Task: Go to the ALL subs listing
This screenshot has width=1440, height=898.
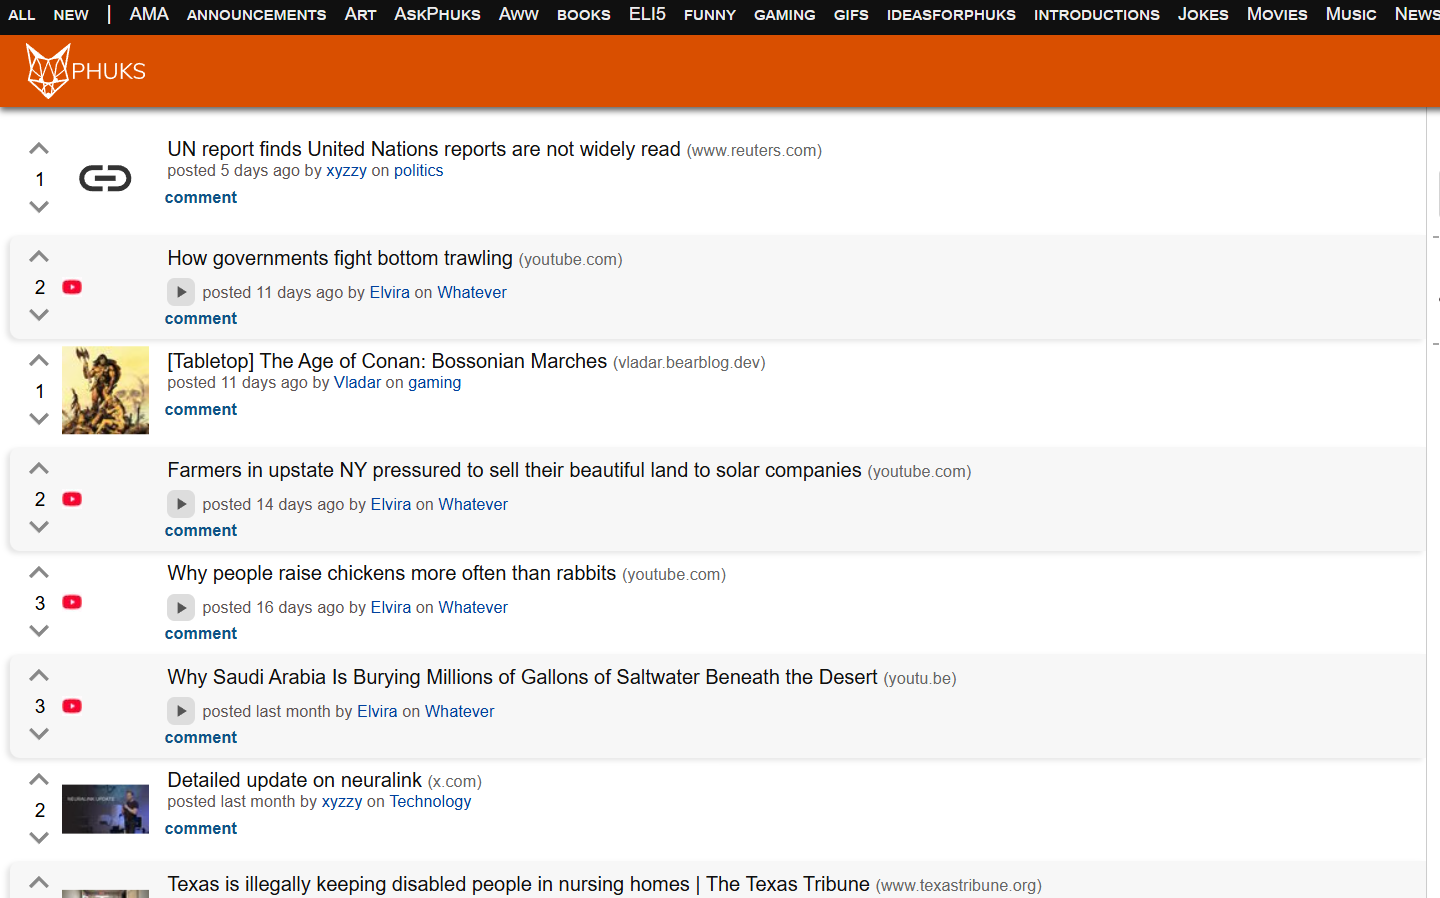Action: (x=22, y=15)
